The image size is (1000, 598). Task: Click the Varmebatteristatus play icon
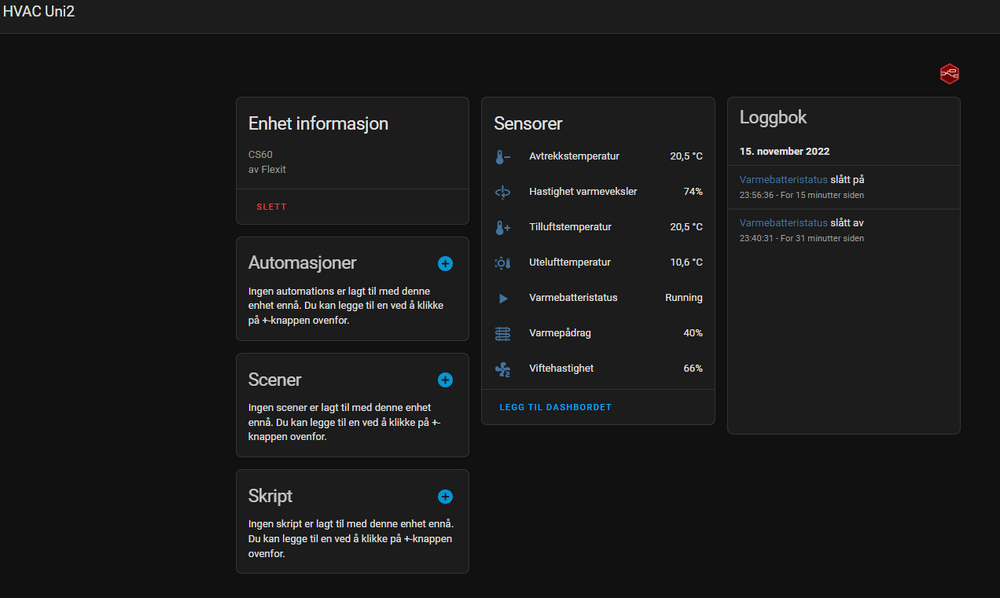coord(502,298)
